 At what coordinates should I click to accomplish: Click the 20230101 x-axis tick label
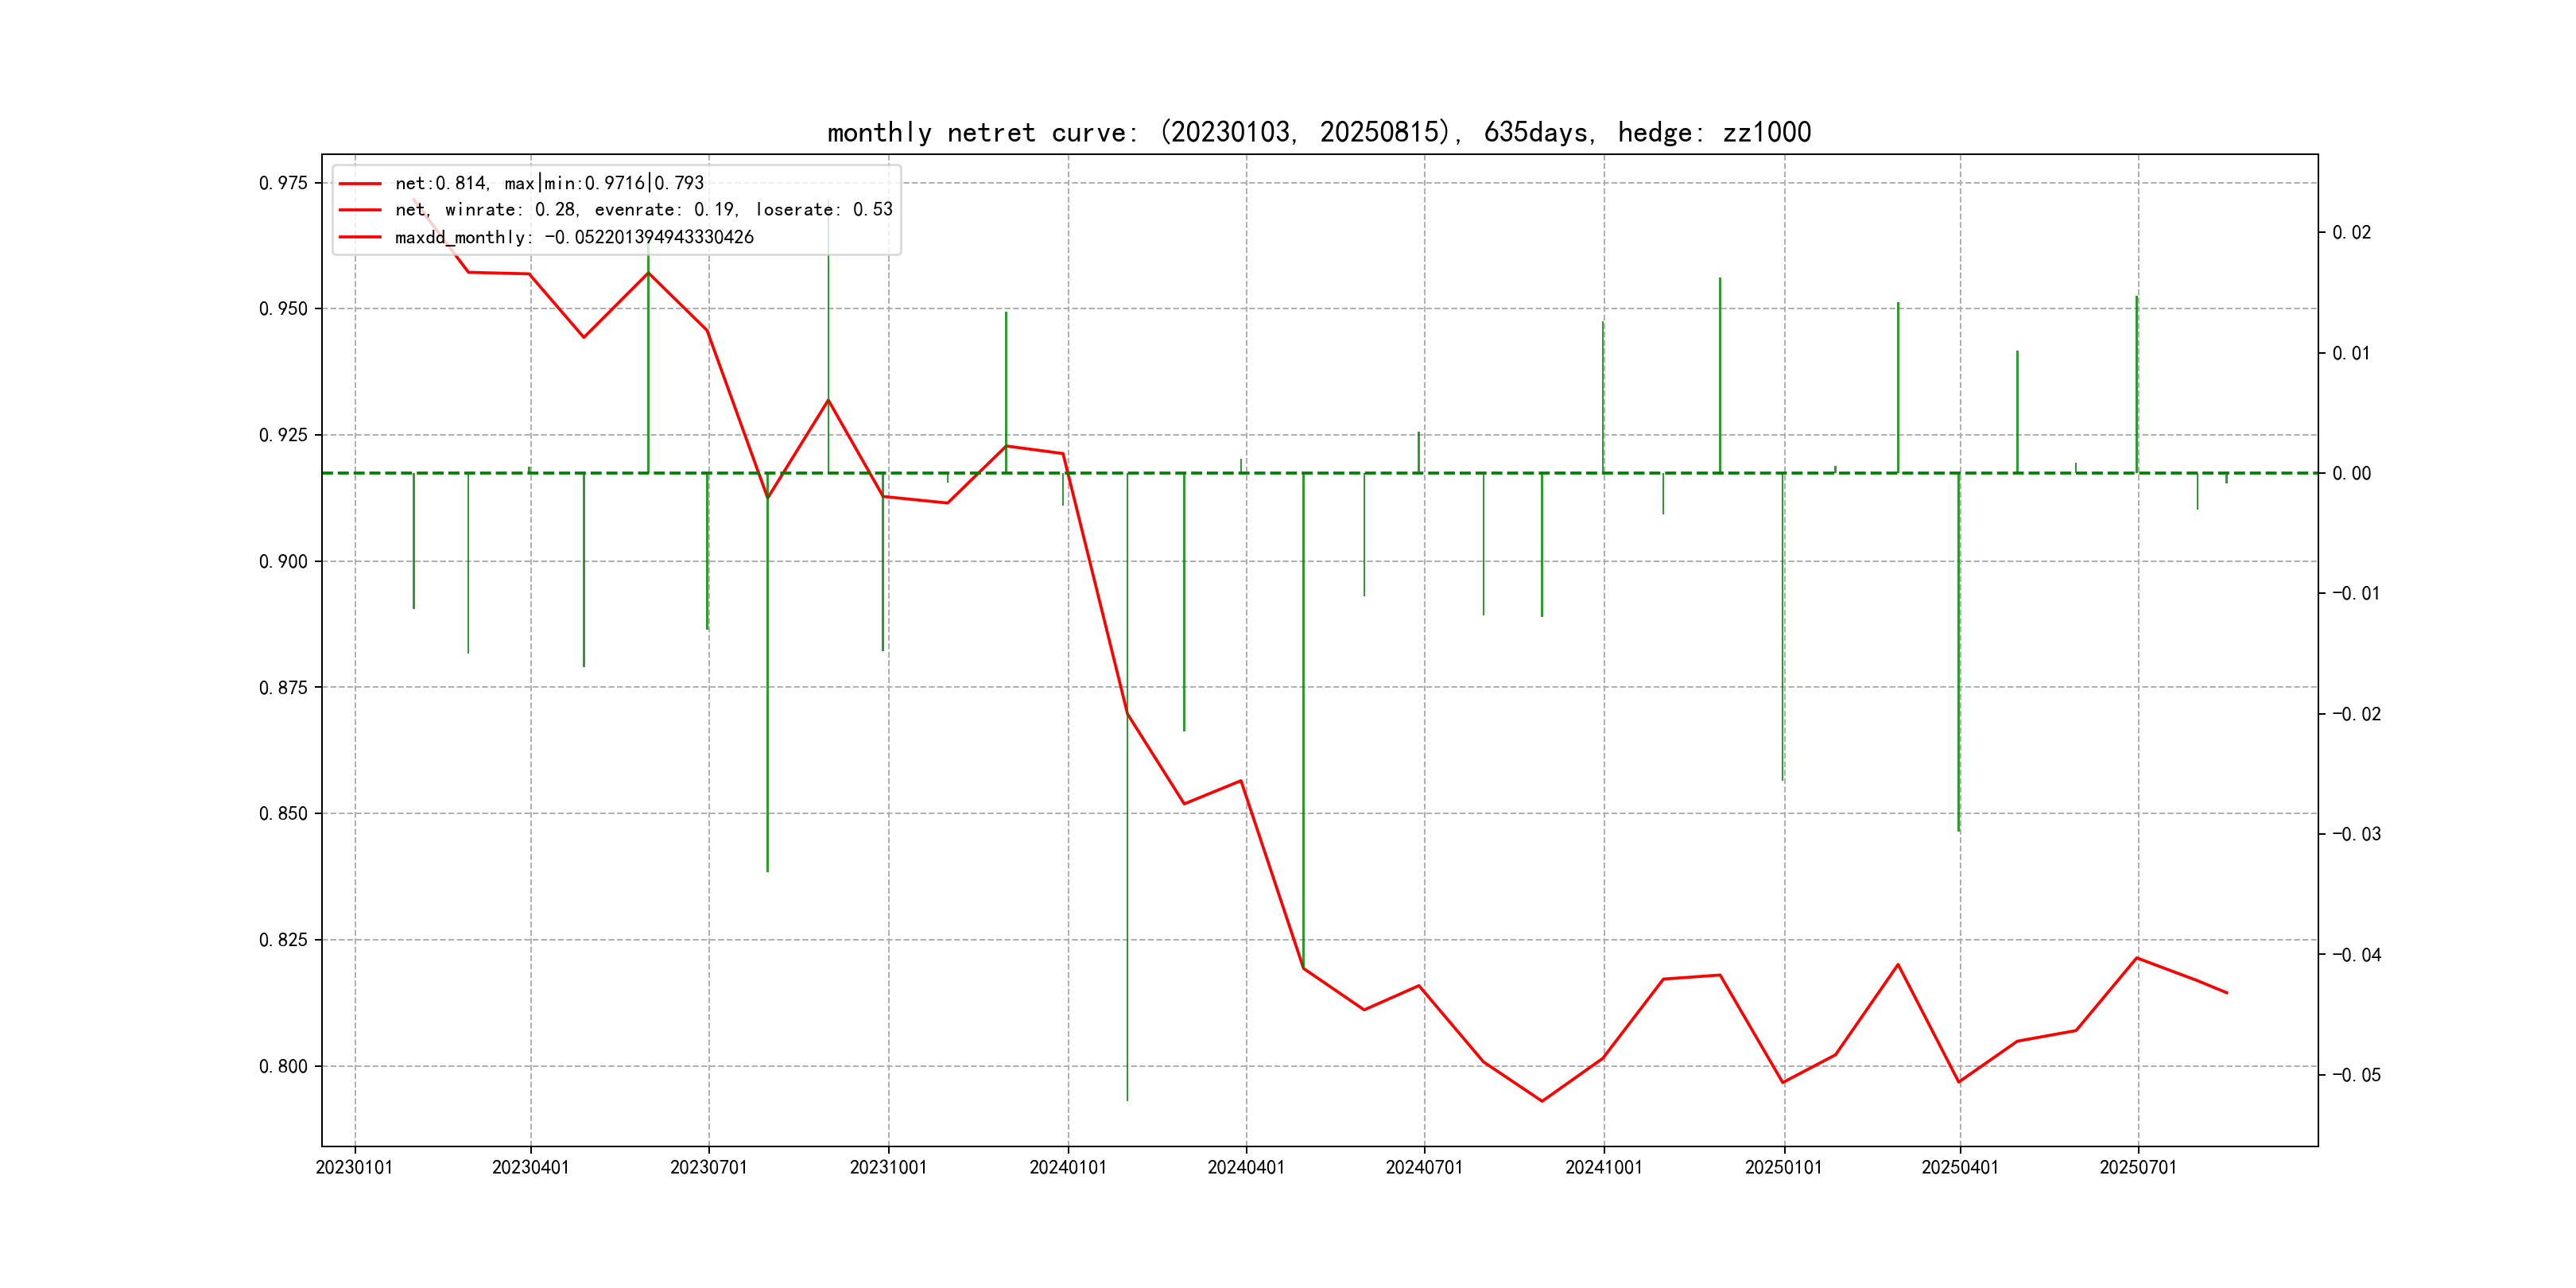click(354, 1167)
